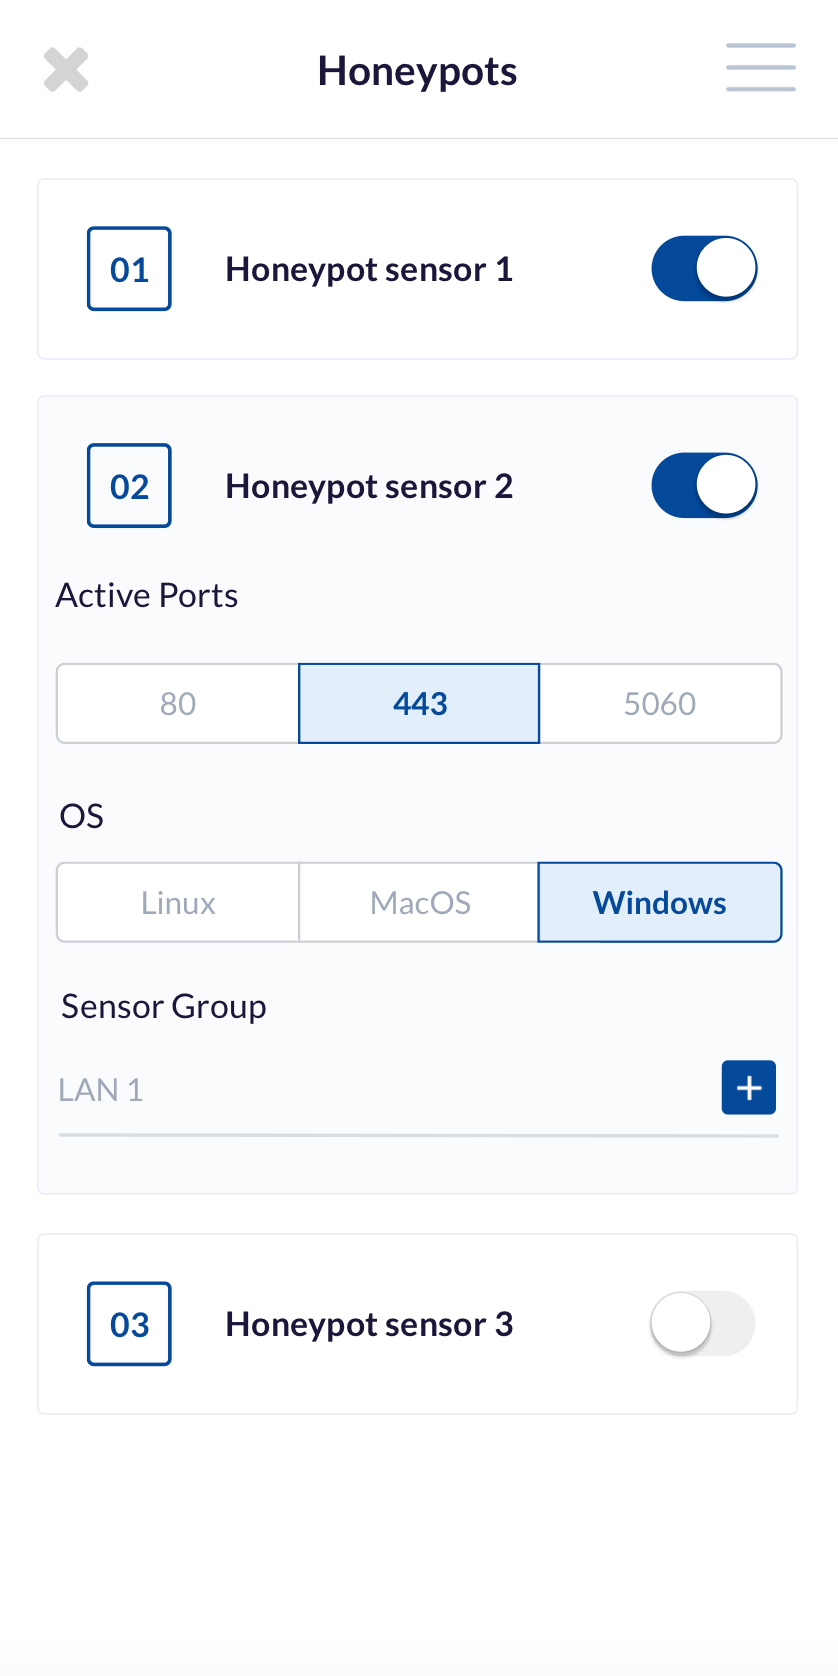Viewport: 838px width, 1676px height.
Task: Turn off Honeypot sensor 2 switch
Action: tap(704, 485)
